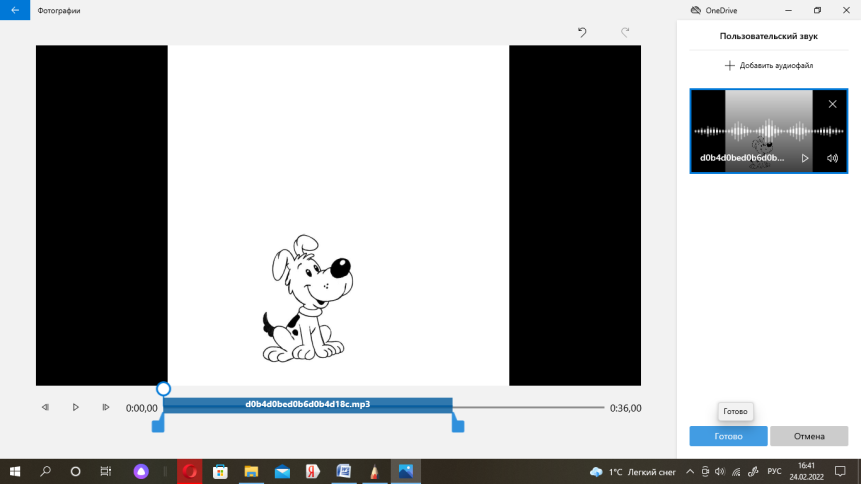Launch Alice assistant purple icon
861x484 pixels.
coord(141,471)
